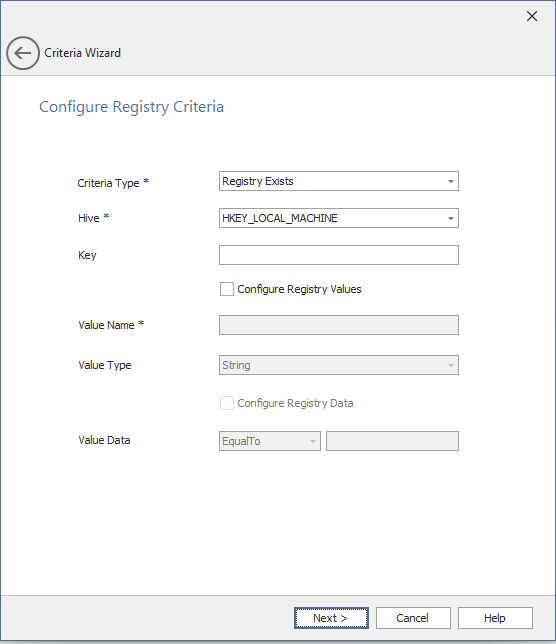Expand the Criteria Type dropdown arrow
This screenshot has height=644, width=556.
(x=451, y=181)
